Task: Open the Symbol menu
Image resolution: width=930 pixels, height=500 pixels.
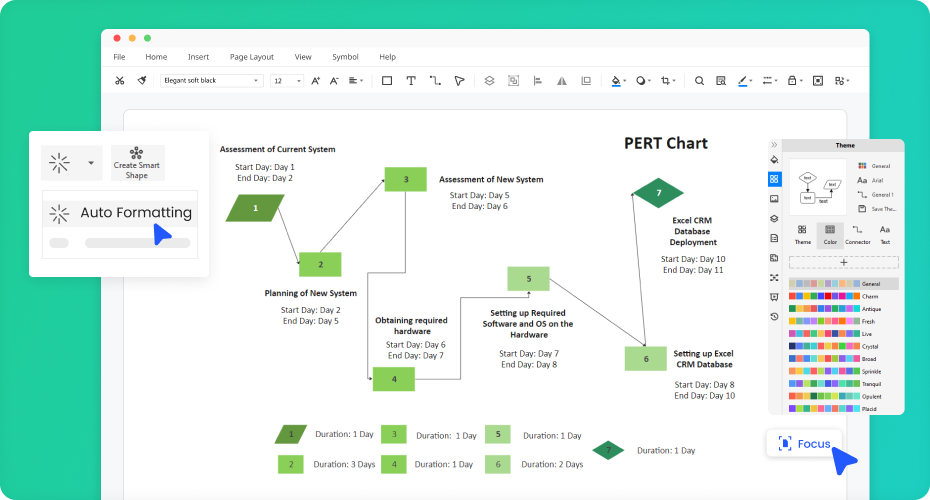Action: pyautogui.click(x=345, y=57)
